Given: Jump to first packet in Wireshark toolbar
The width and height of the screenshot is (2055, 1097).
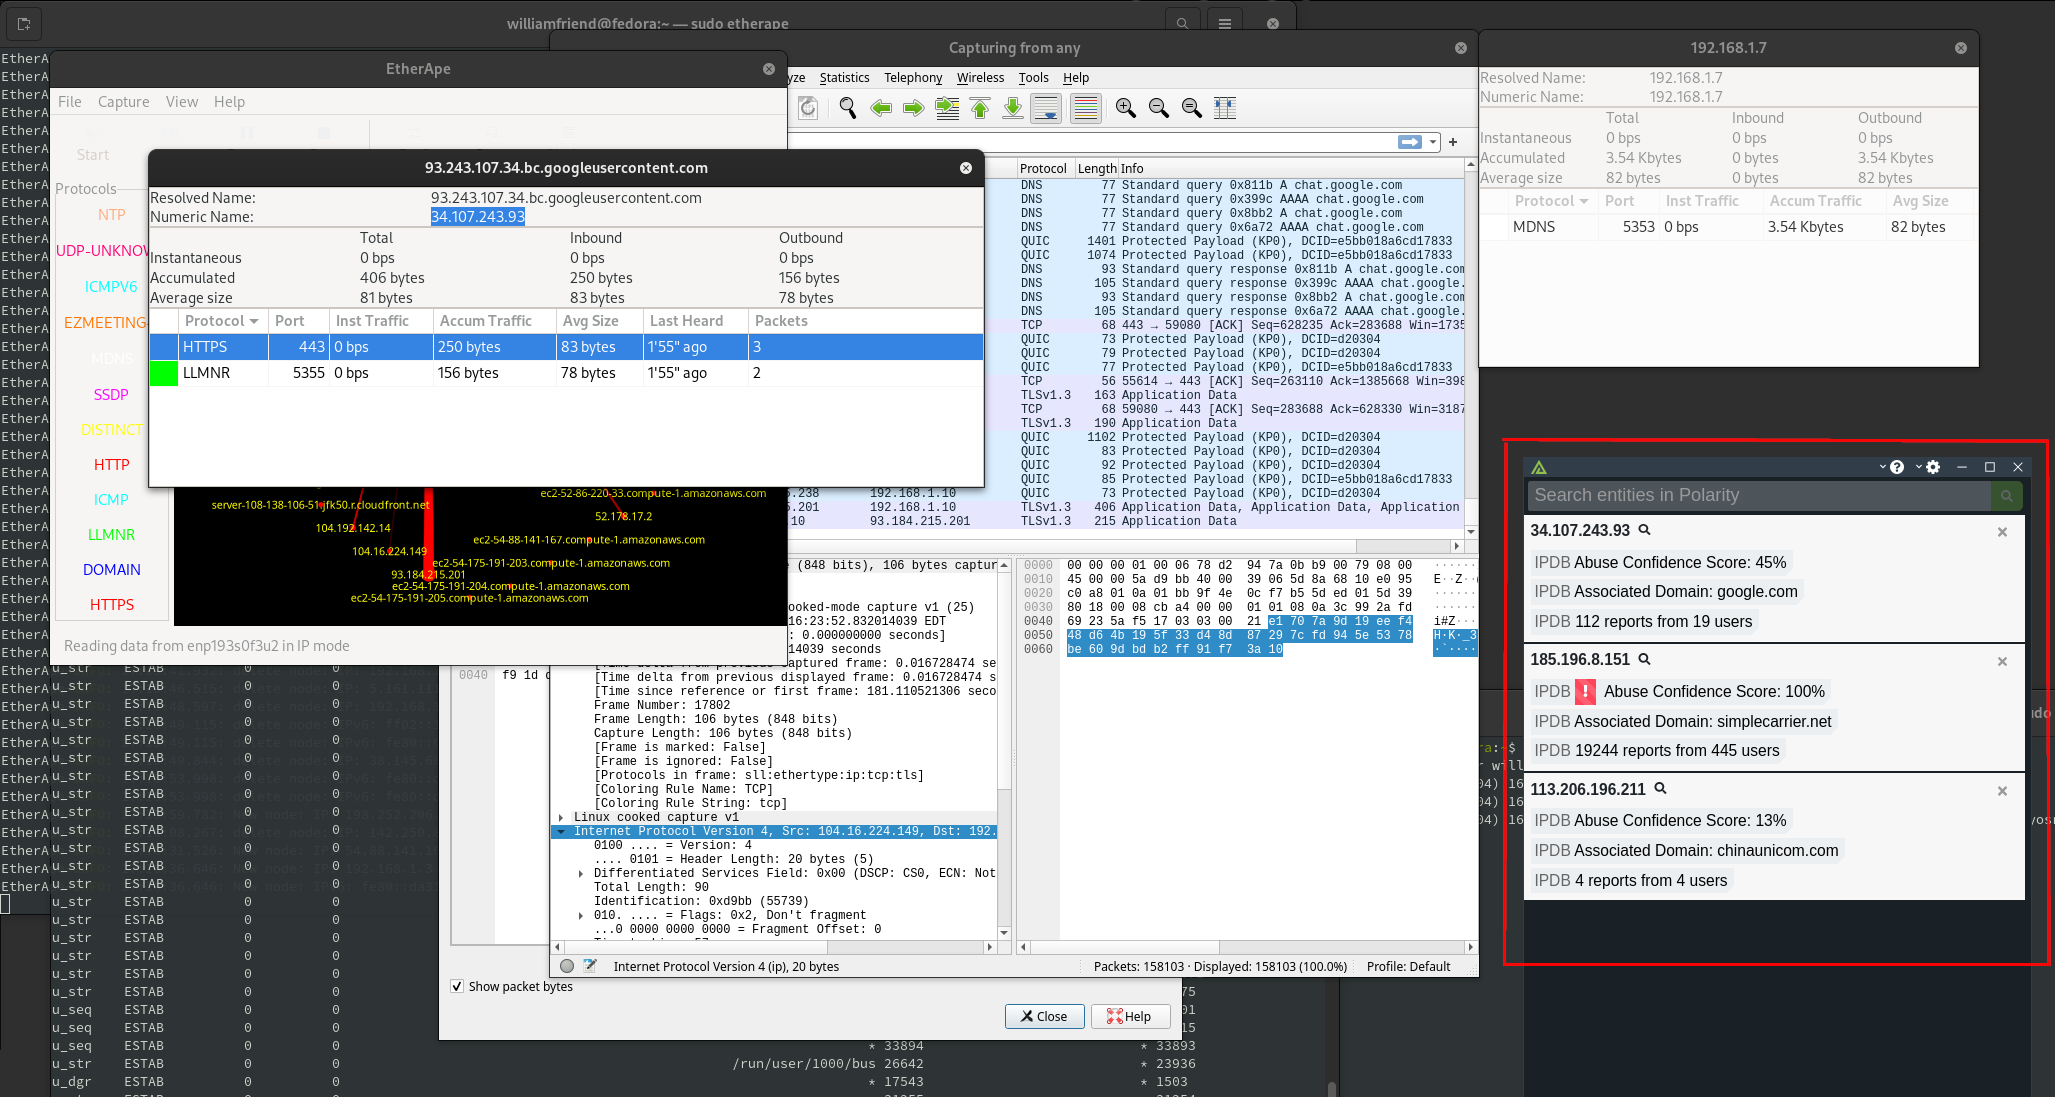Looking at the screenshot, I should click(980, 108).
